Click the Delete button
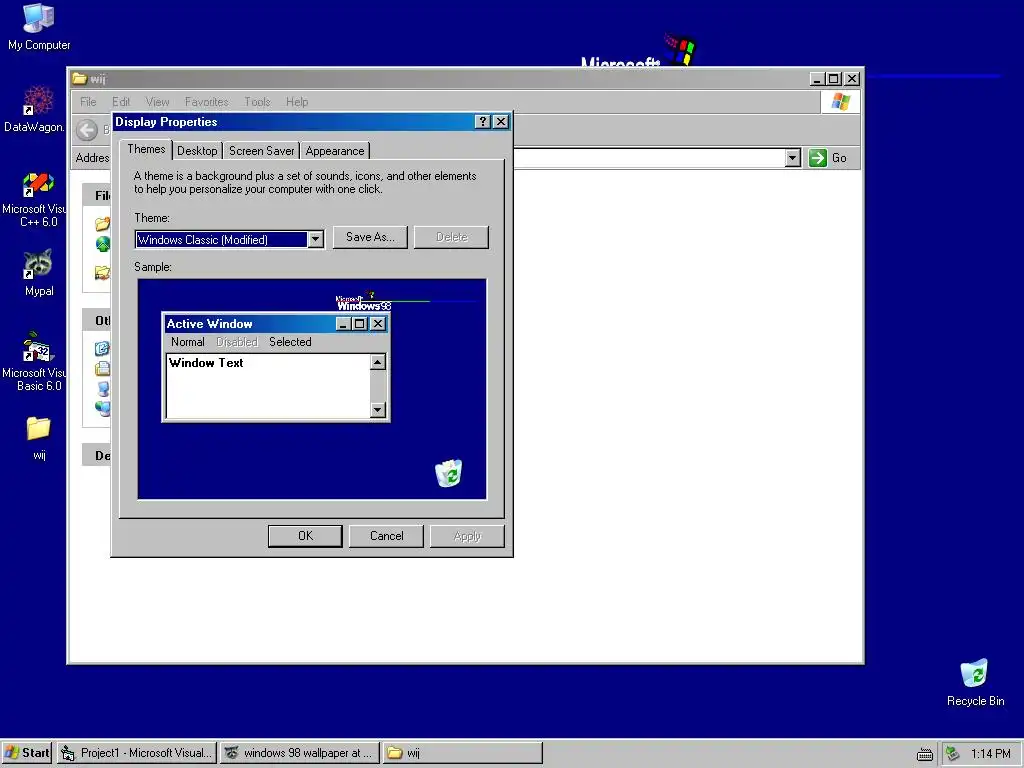This screenshot has height=768, width=1024. (451, 237)
